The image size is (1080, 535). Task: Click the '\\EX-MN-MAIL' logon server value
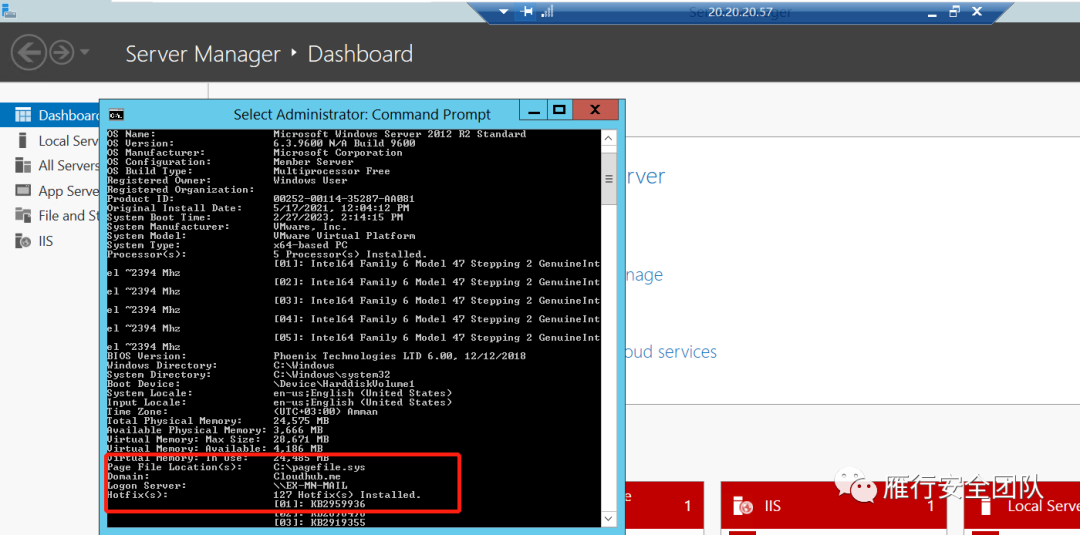(310, 485)
